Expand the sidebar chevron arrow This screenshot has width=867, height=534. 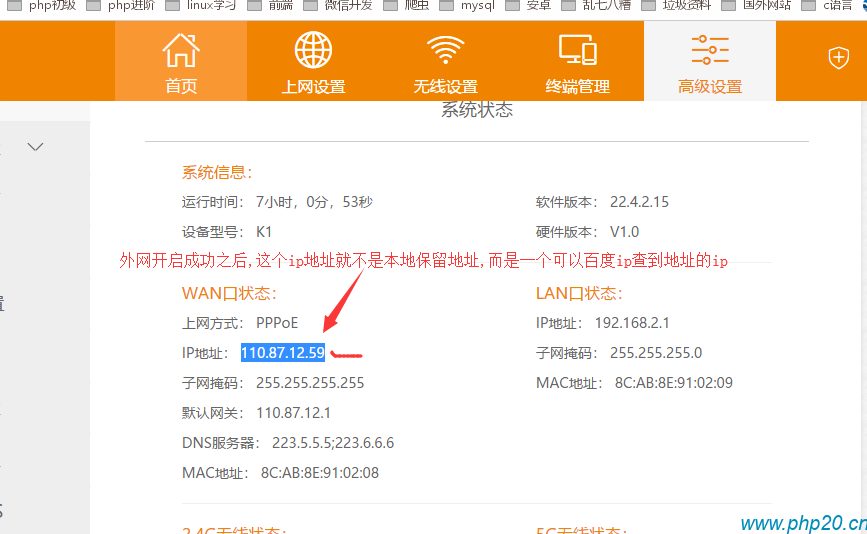35,146
